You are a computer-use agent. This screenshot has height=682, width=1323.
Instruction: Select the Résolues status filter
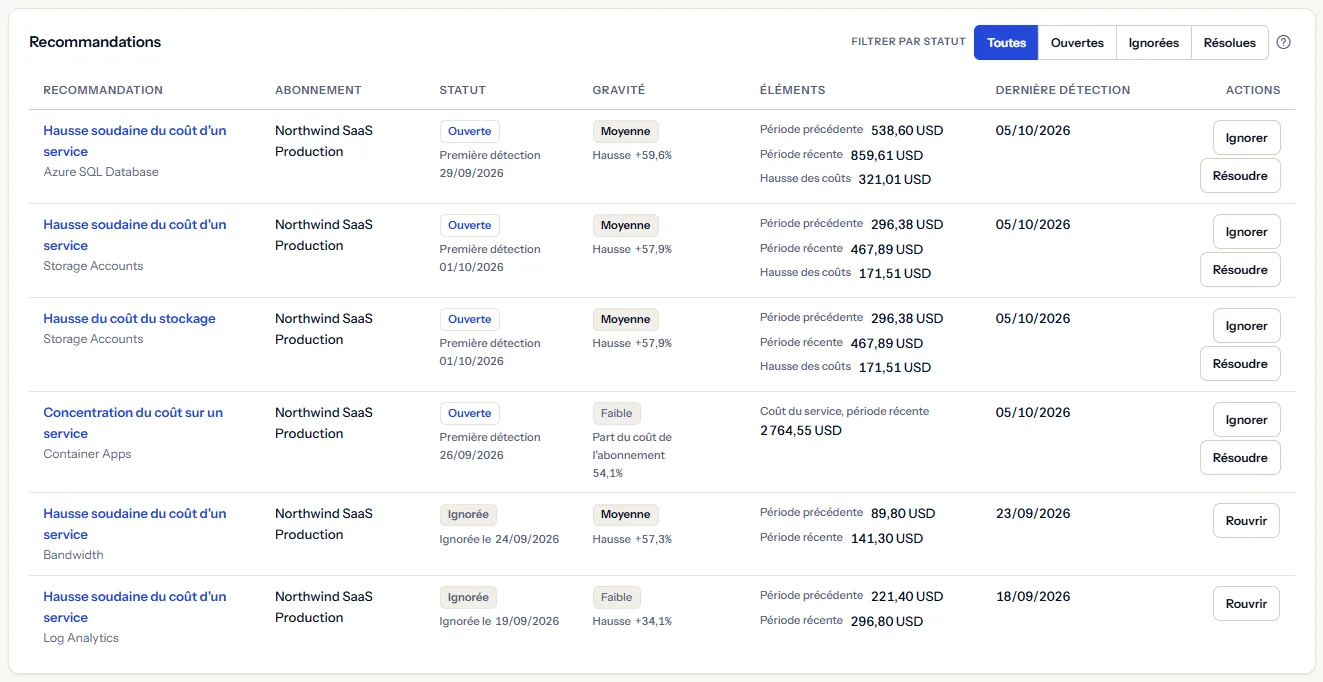point(1230,43)
